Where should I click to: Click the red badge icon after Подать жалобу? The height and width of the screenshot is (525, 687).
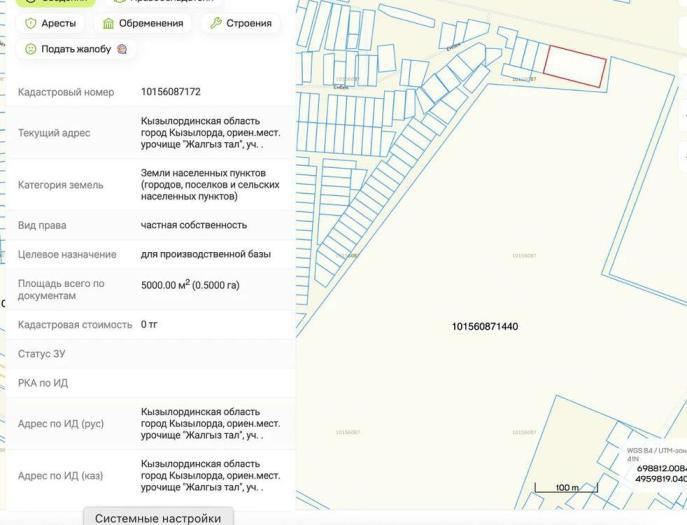122,49
